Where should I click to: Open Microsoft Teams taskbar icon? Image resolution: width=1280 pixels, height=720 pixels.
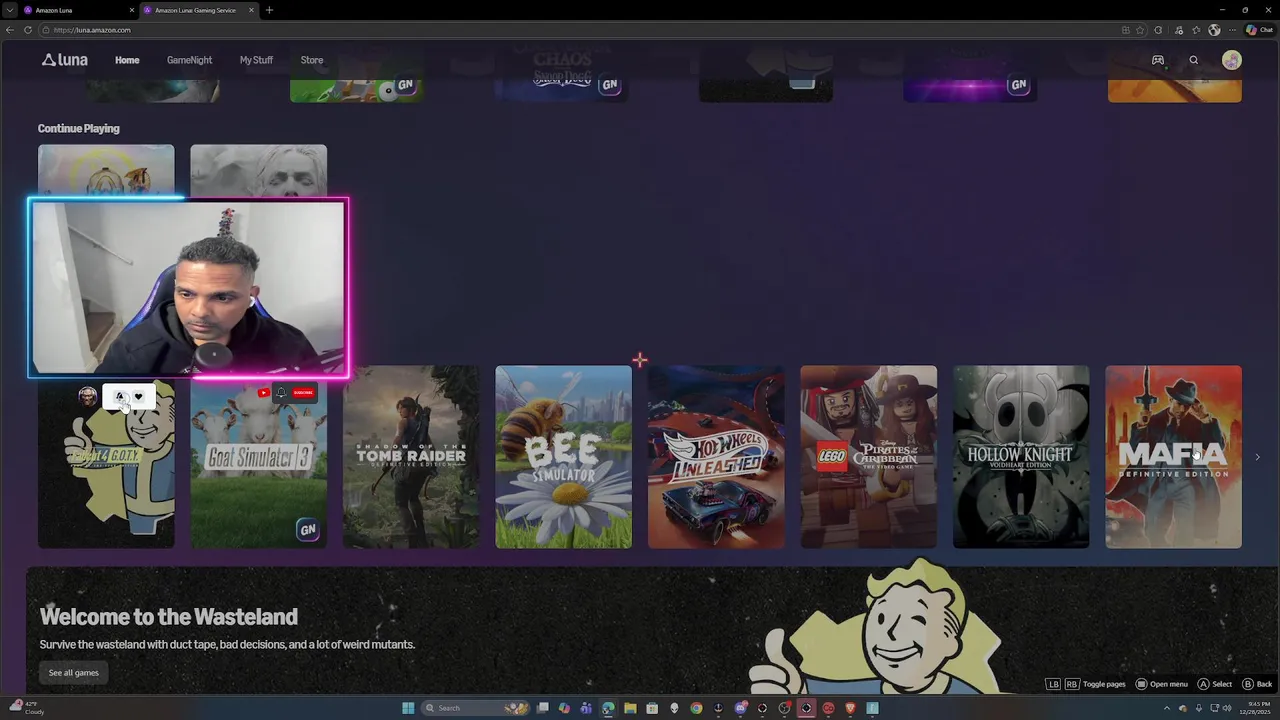(586, 708)
